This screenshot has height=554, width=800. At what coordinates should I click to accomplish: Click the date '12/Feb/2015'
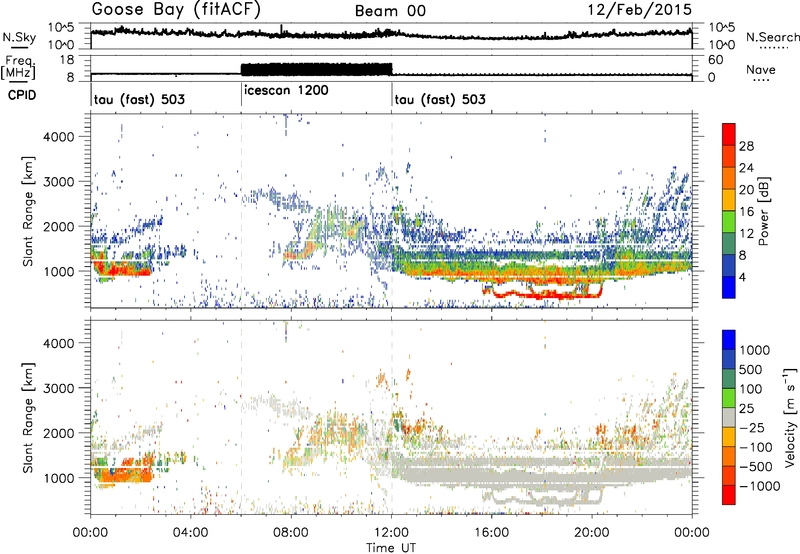[x=639, y=10]
